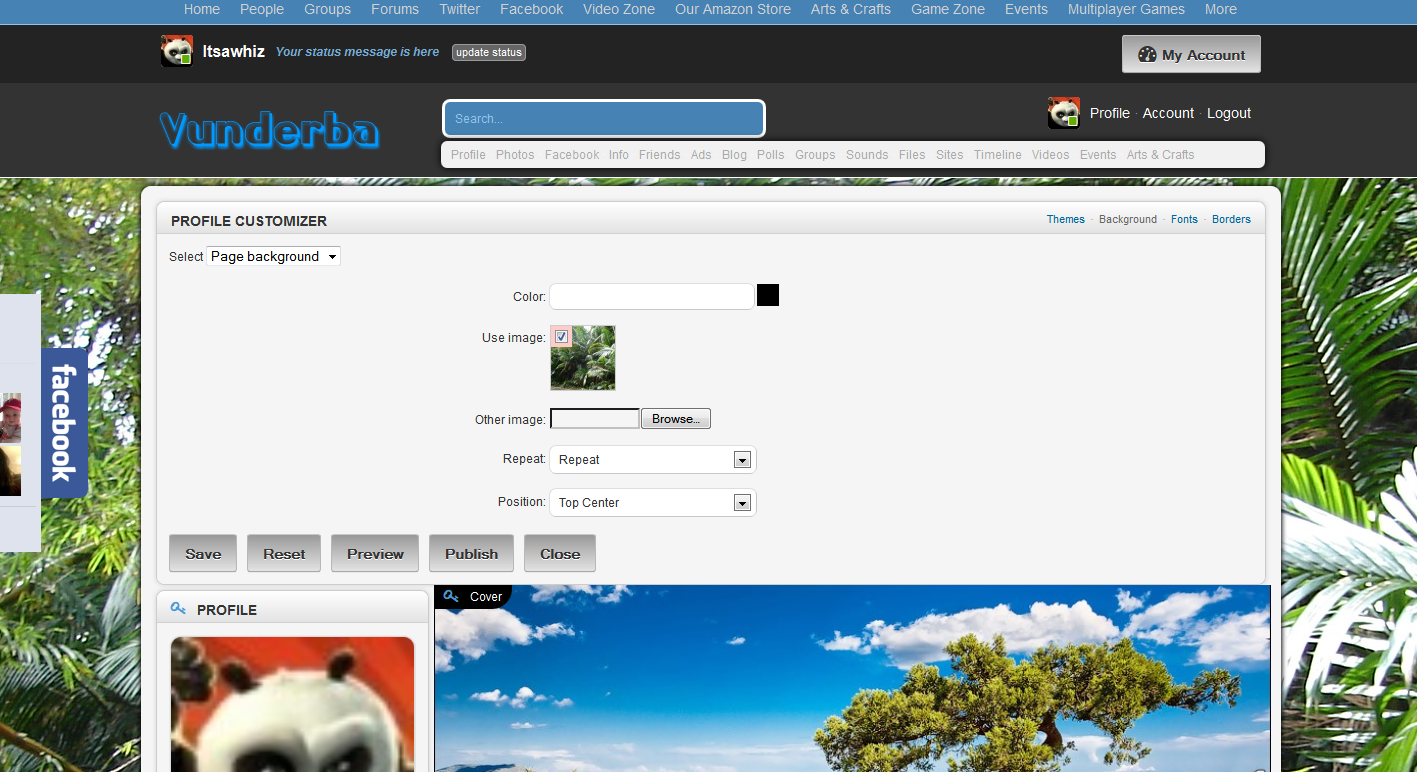Preview the profile background
This screenshot has height=772, width=1417.
(375, 553)
